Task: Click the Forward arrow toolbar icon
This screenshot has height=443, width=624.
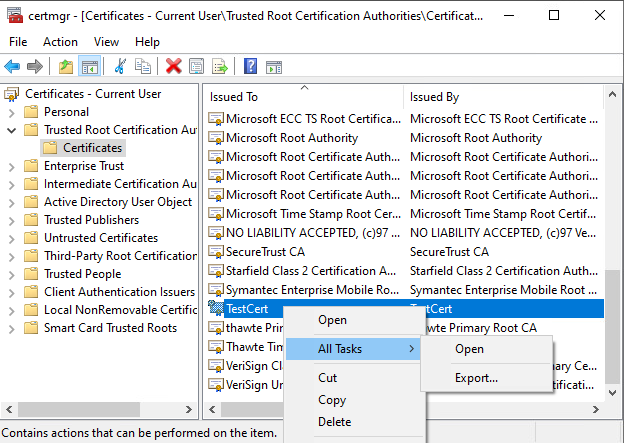Action: pyautogui.click(x=35, y=66)
